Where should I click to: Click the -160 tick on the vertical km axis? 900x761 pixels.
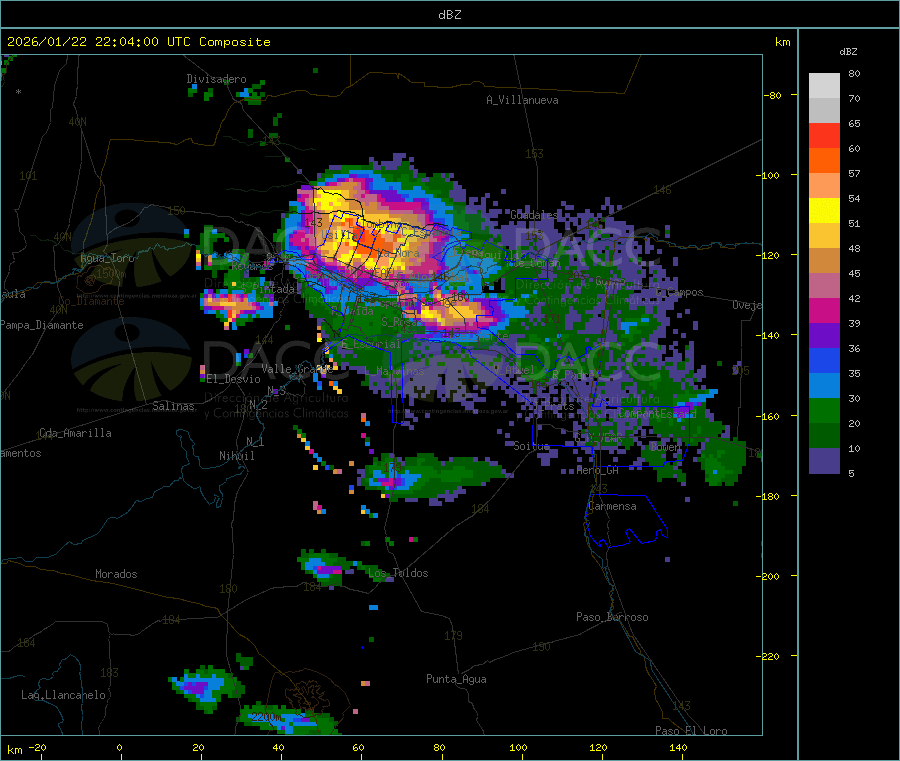pos(770,416)
